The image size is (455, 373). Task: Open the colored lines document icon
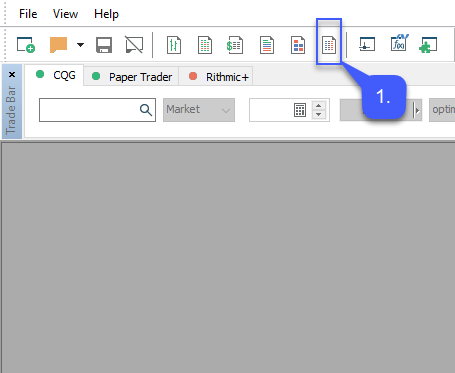[x=267, y=45]
